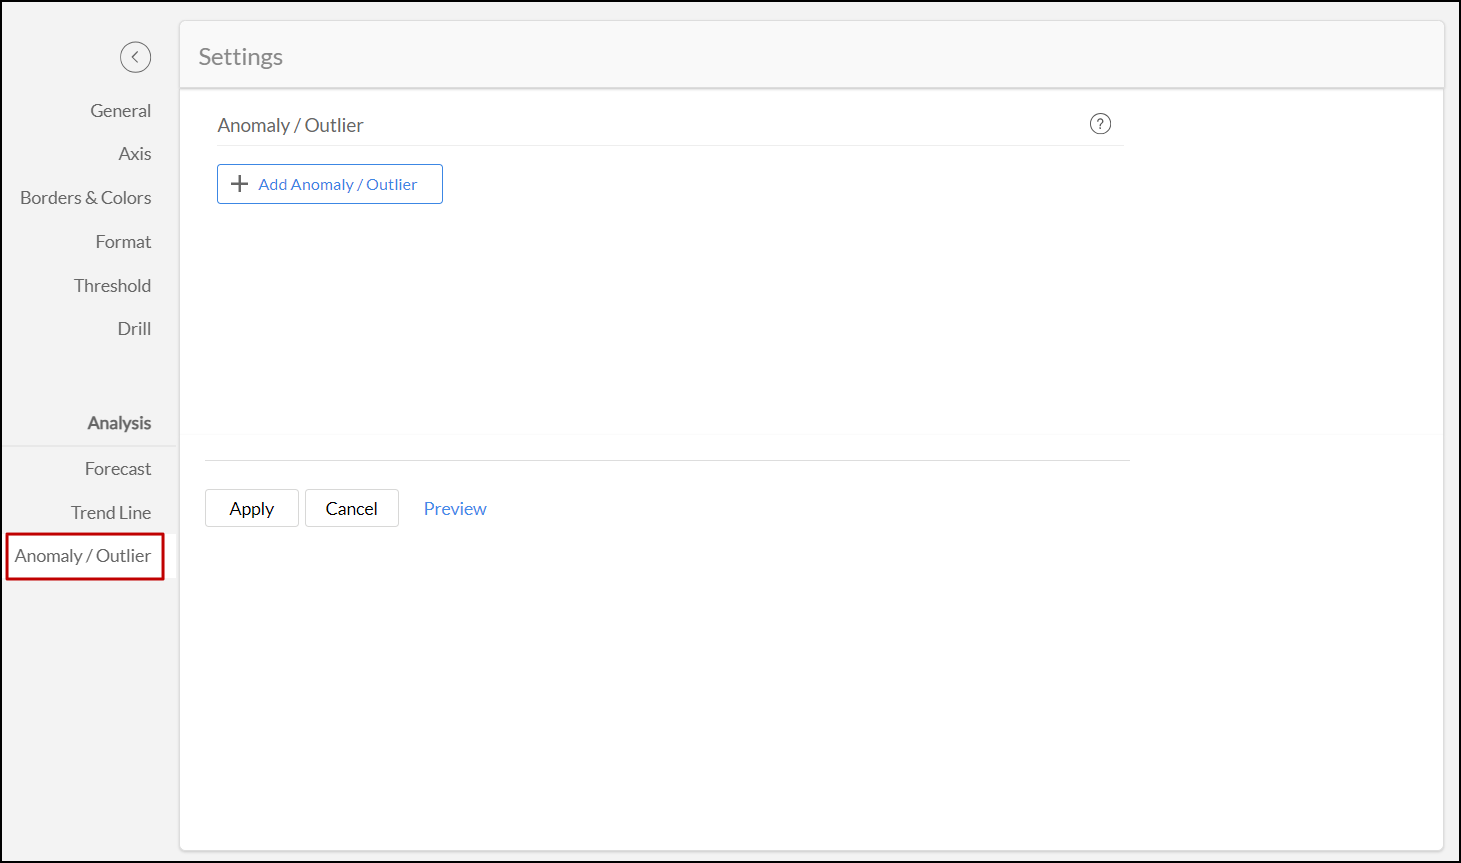The width and height of the screenshot is (1461, 863).
Task: Open the Forecast analysis option
Action: tap(118, 469)
